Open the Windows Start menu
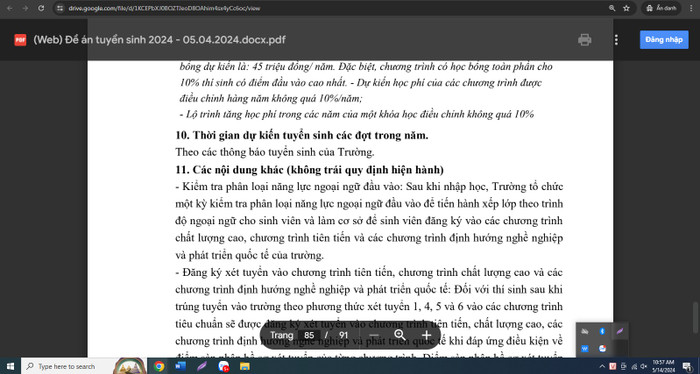700x374 pixels. click(10, 366)
